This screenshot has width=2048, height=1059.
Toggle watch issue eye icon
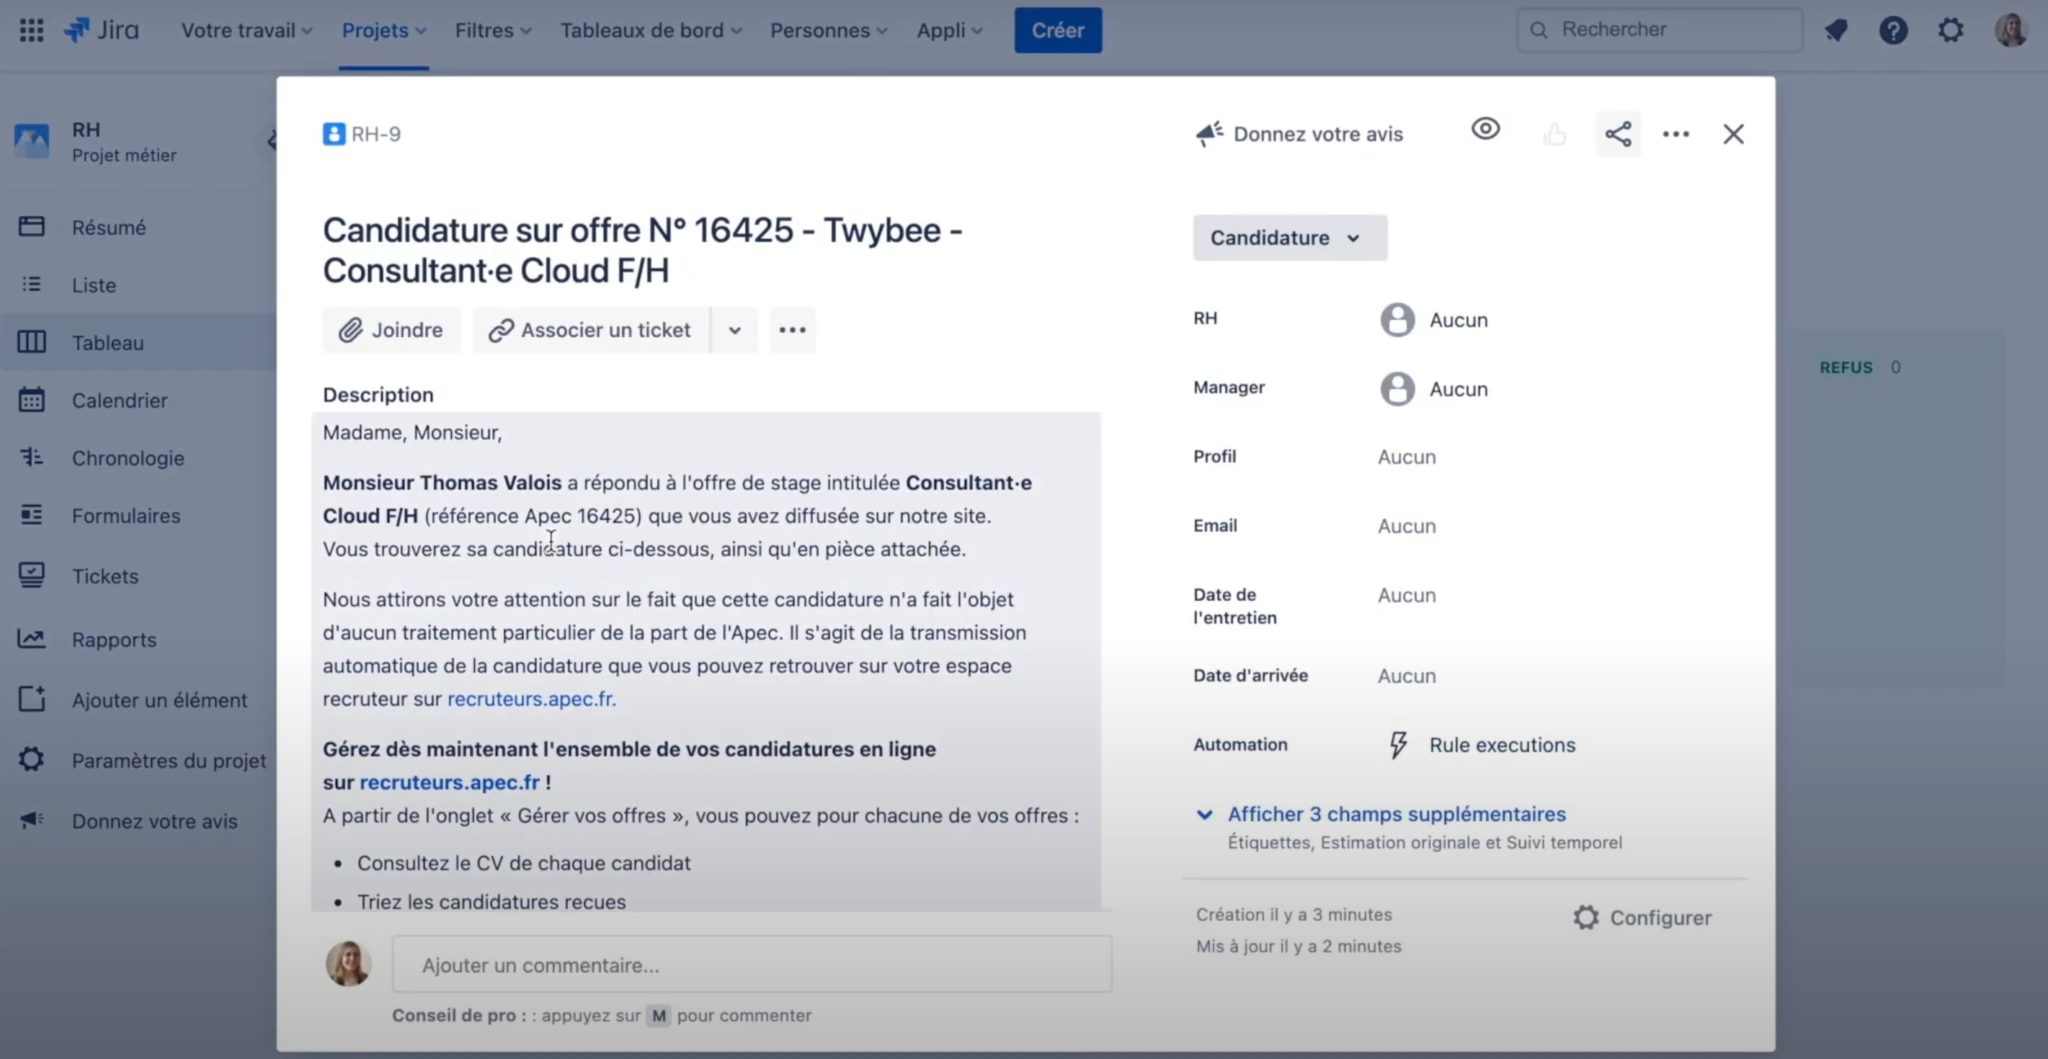point(1485,129)
